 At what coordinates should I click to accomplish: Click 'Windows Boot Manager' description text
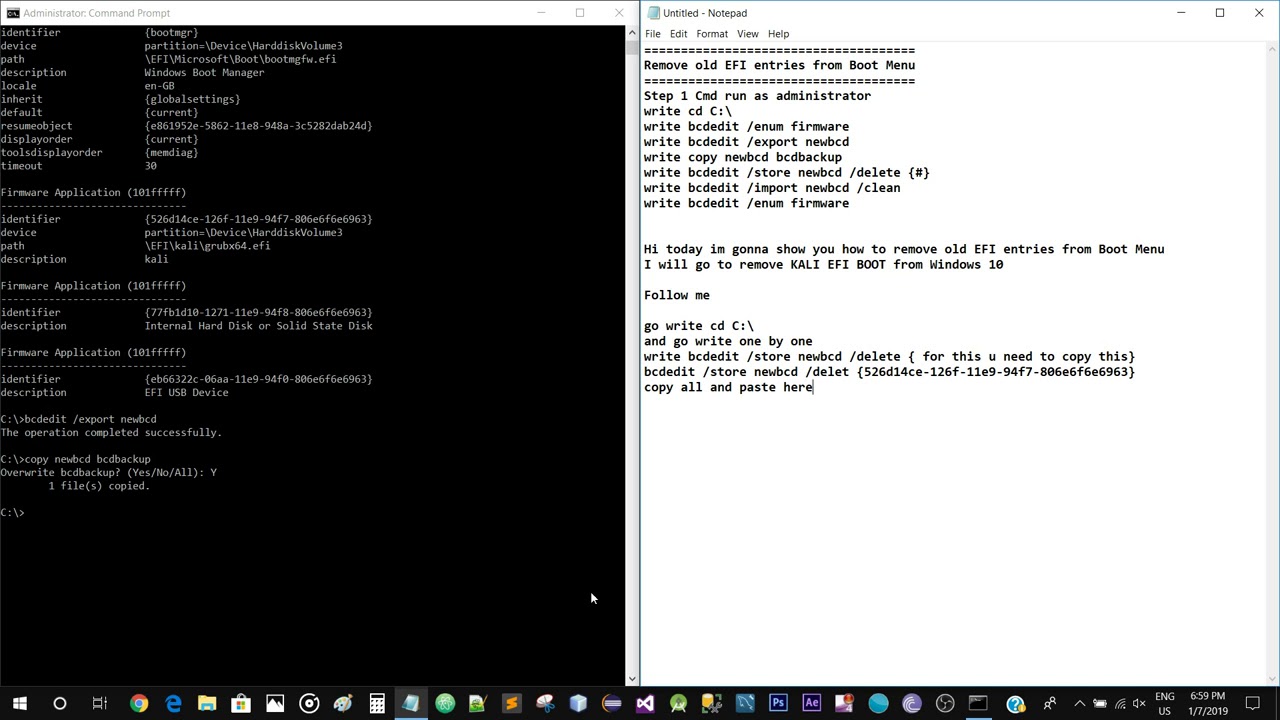coord(204,72)
